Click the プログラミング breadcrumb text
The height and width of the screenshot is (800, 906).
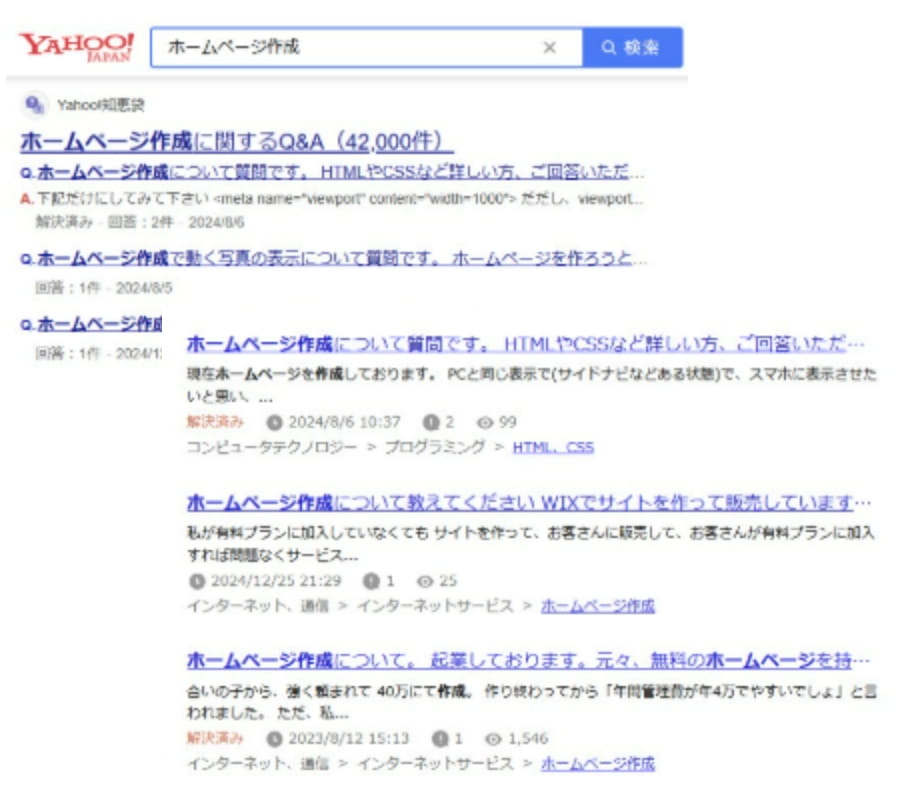[x=435, y=448]
